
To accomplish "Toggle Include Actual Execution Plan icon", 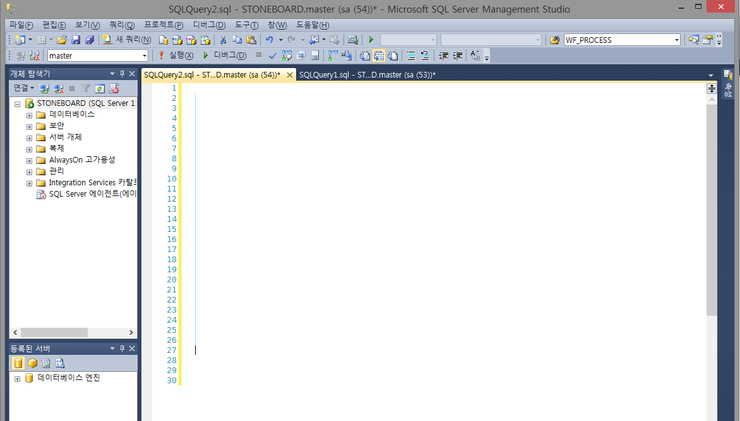I will 333,56.
